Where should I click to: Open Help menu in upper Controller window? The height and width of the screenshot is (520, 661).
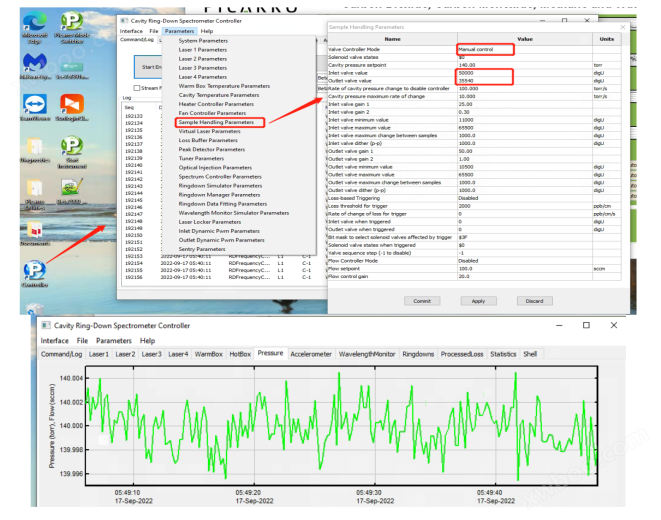207,31
